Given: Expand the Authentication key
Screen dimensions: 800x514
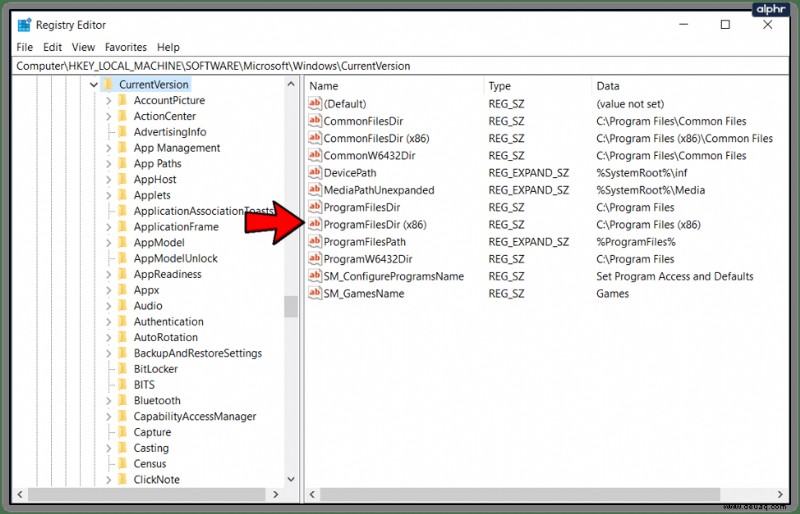Looking at the screenshot, I should pyautogui.click(x=108, y=322).
